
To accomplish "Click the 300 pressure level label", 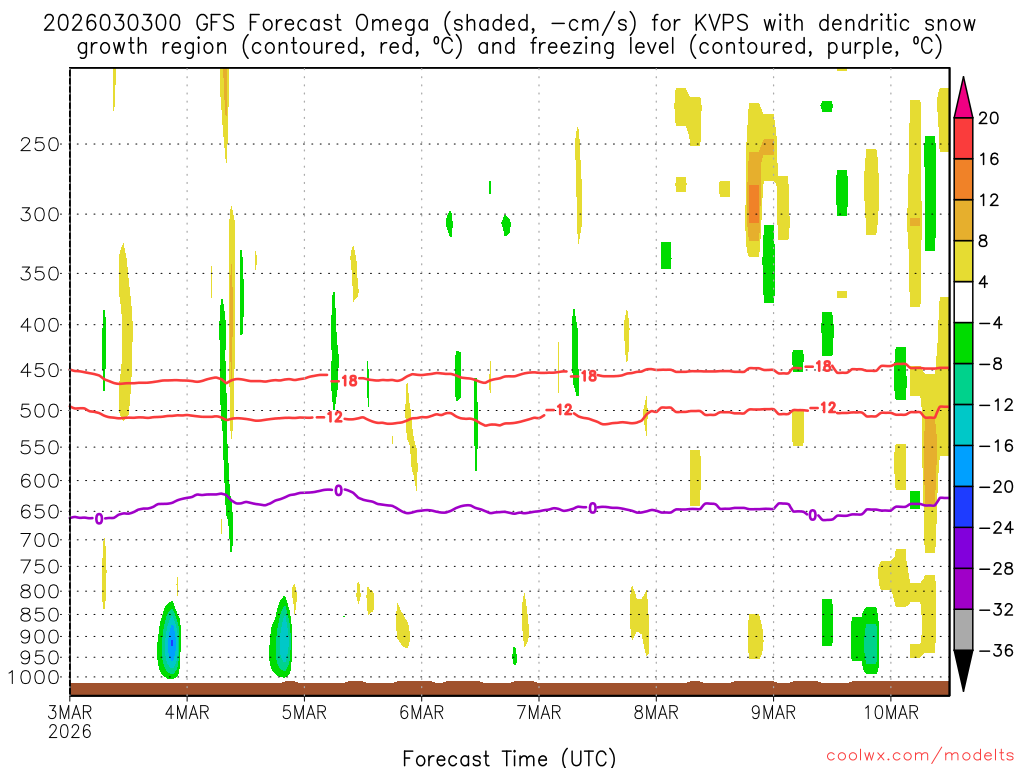I will [x=40, y=214].
